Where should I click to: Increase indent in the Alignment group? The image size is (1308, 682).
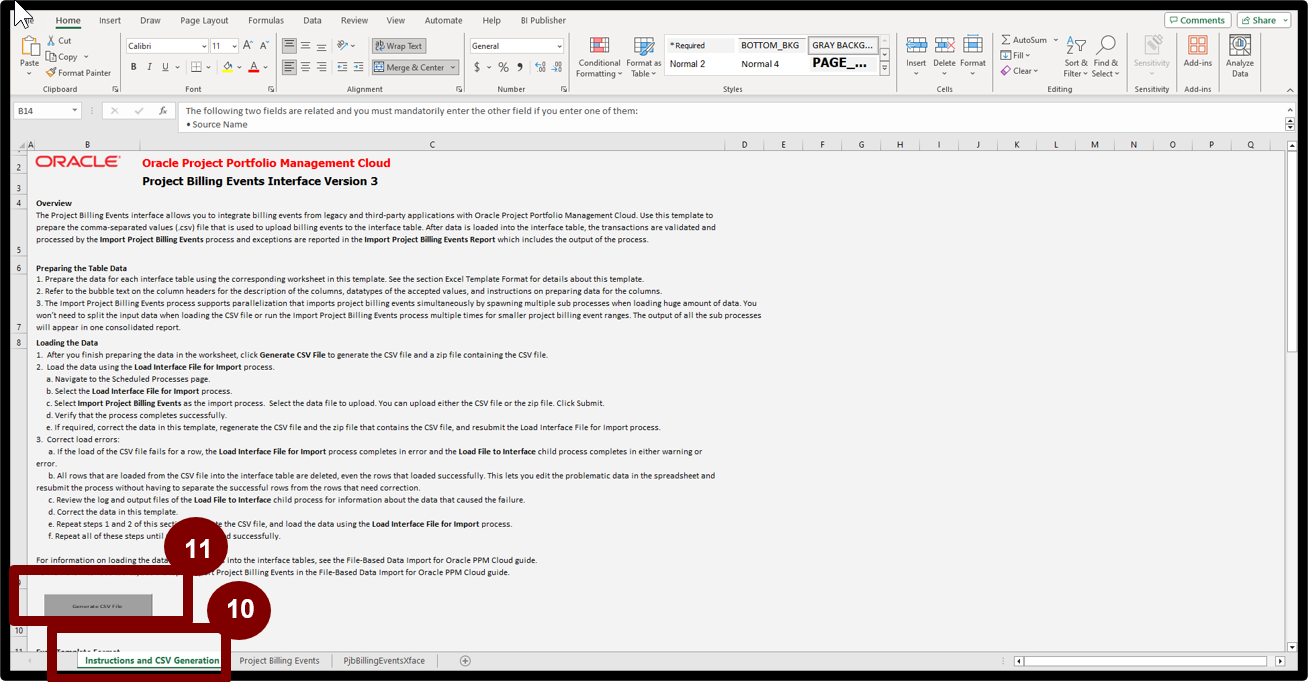[357, 67]
